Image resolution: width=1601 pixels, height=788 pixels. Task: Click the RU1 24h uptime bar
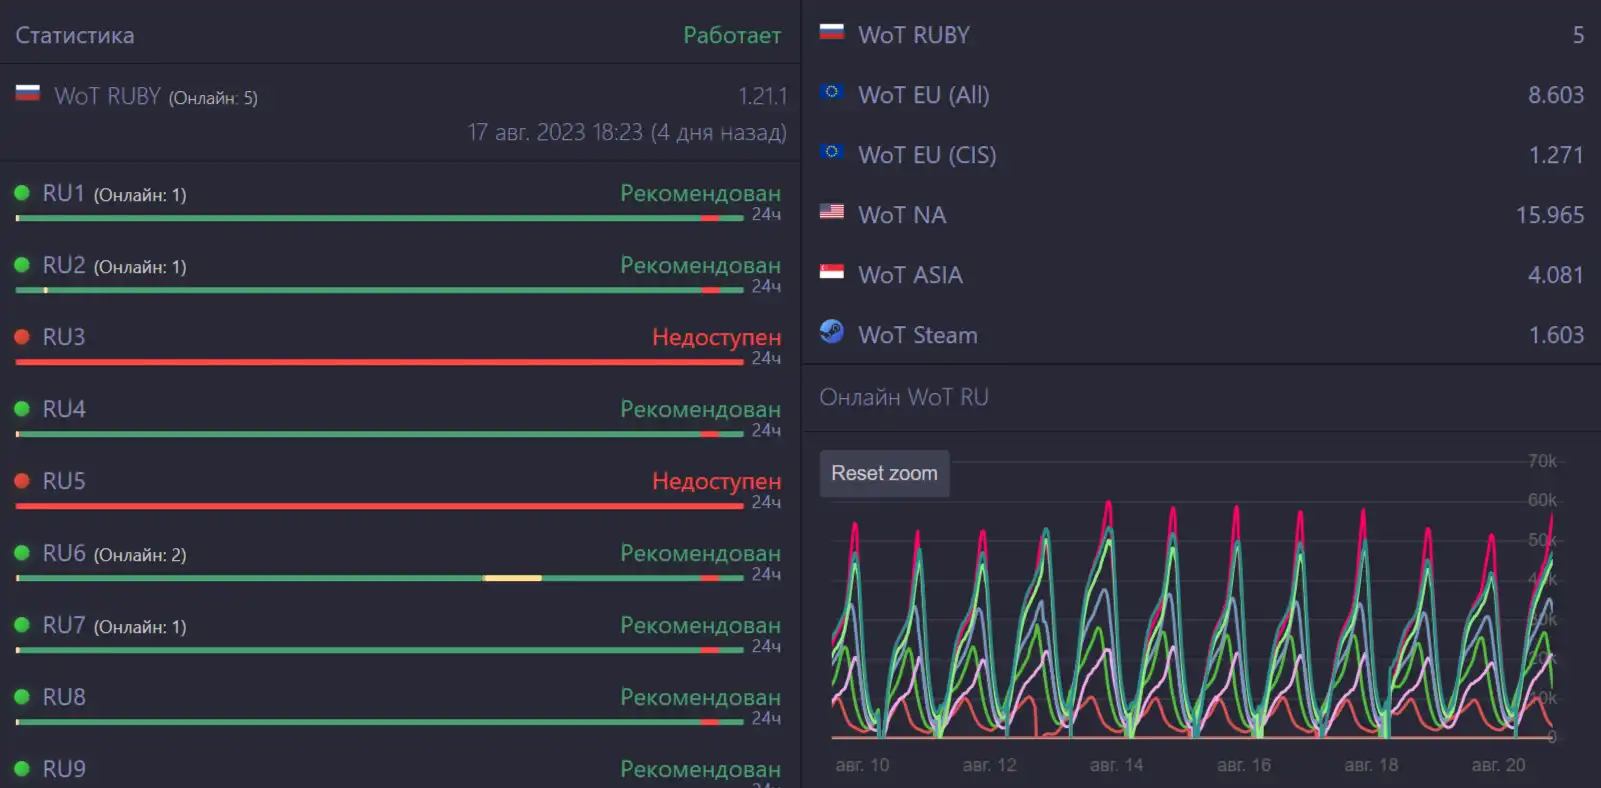pyautogui.click(x=380, y=218)
